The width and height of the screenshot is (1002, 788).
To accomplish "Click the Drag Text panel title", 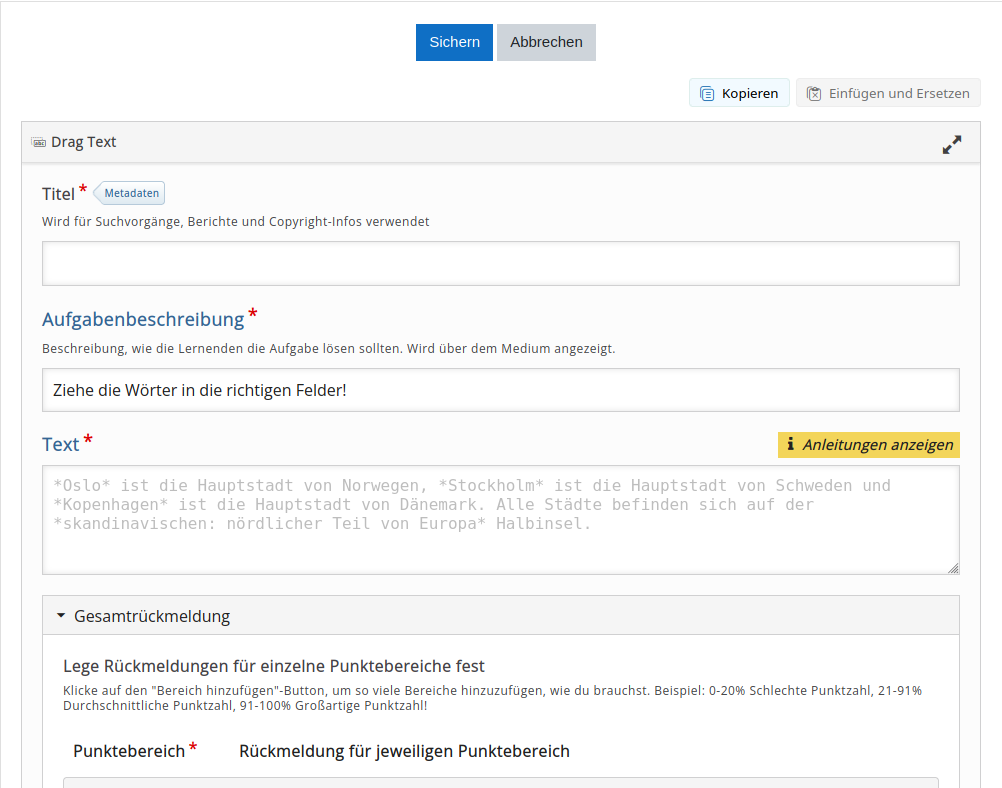I will tap(84, 142).
